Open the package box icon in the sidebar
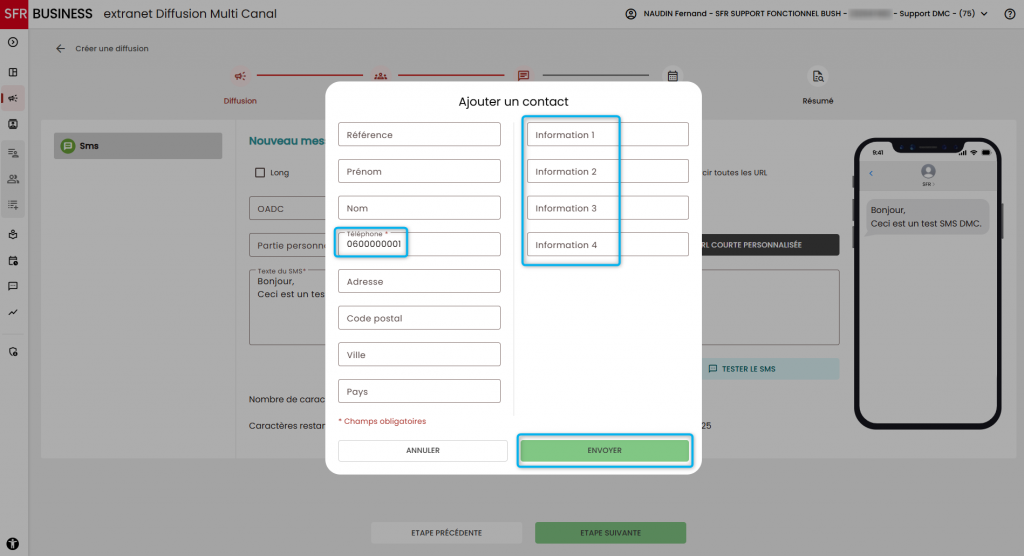This screenshot has height=556, width=1024. [x=13, y=235]
